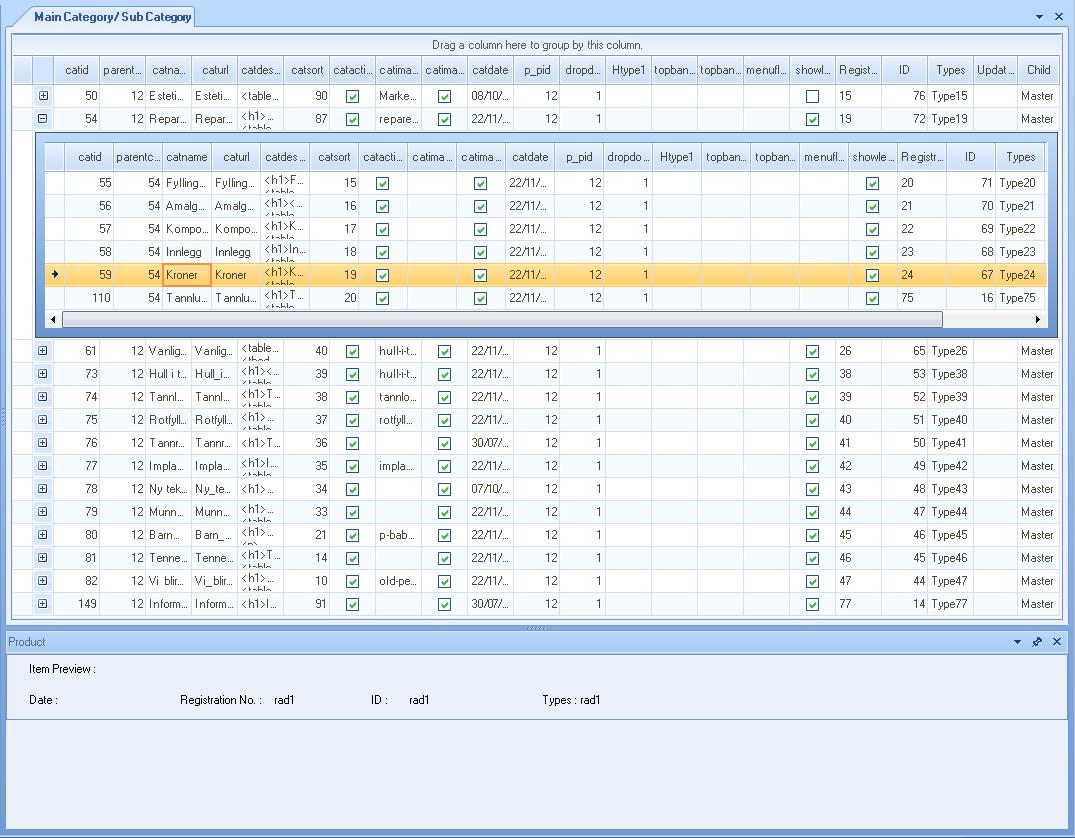
Task: Click the catdate header in the main grid
Action: (x=490, y=70)
